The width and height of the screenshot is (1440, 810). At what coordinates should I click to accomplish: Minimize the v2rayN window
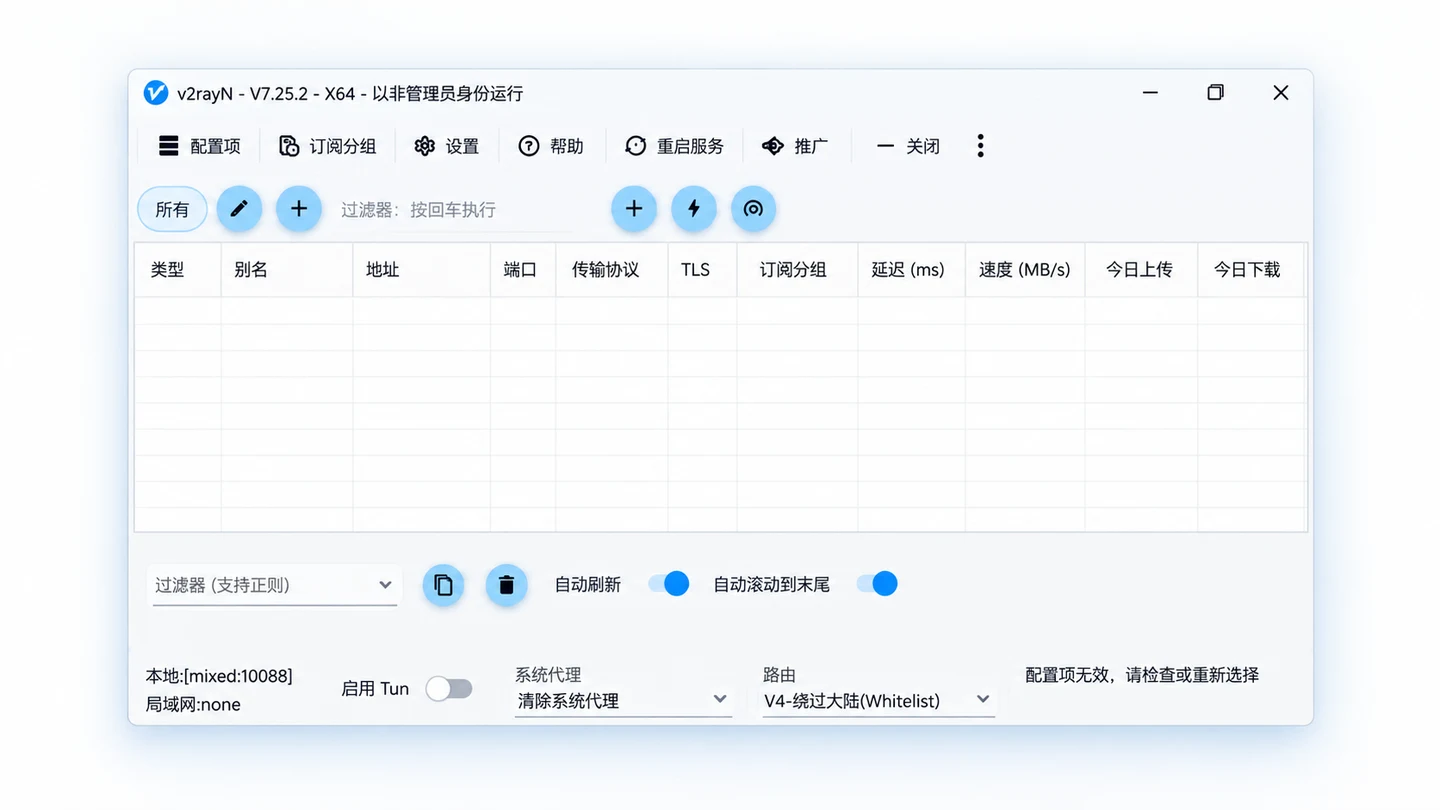click(1150, 93)
